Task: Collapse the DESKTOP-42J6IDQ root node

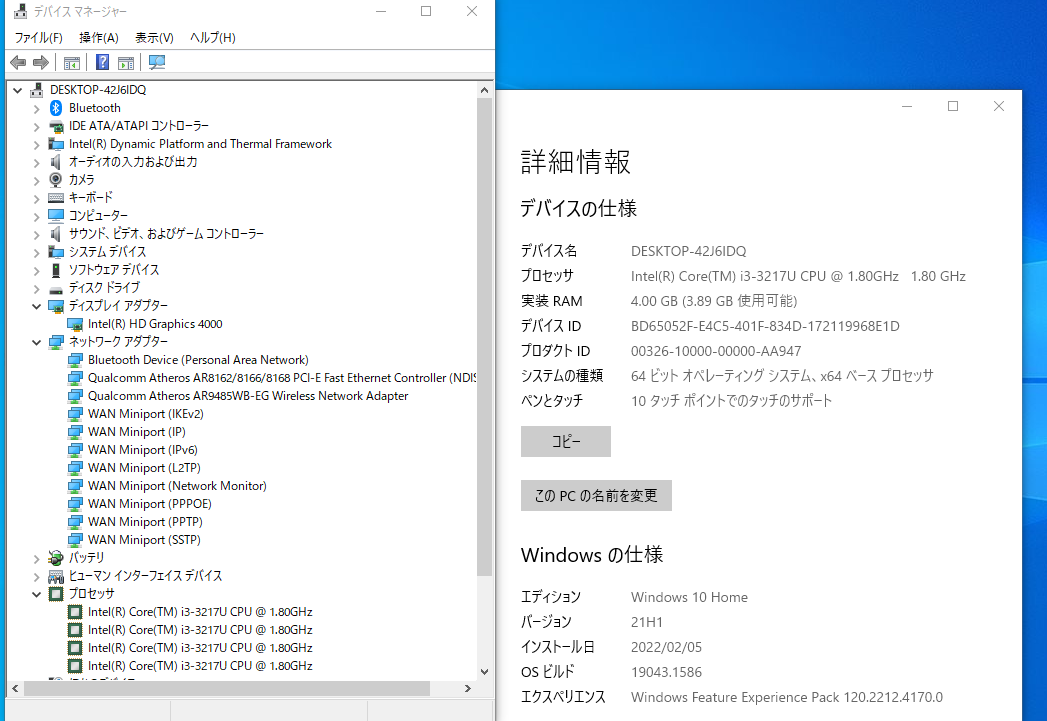Action: pos(17,90)
